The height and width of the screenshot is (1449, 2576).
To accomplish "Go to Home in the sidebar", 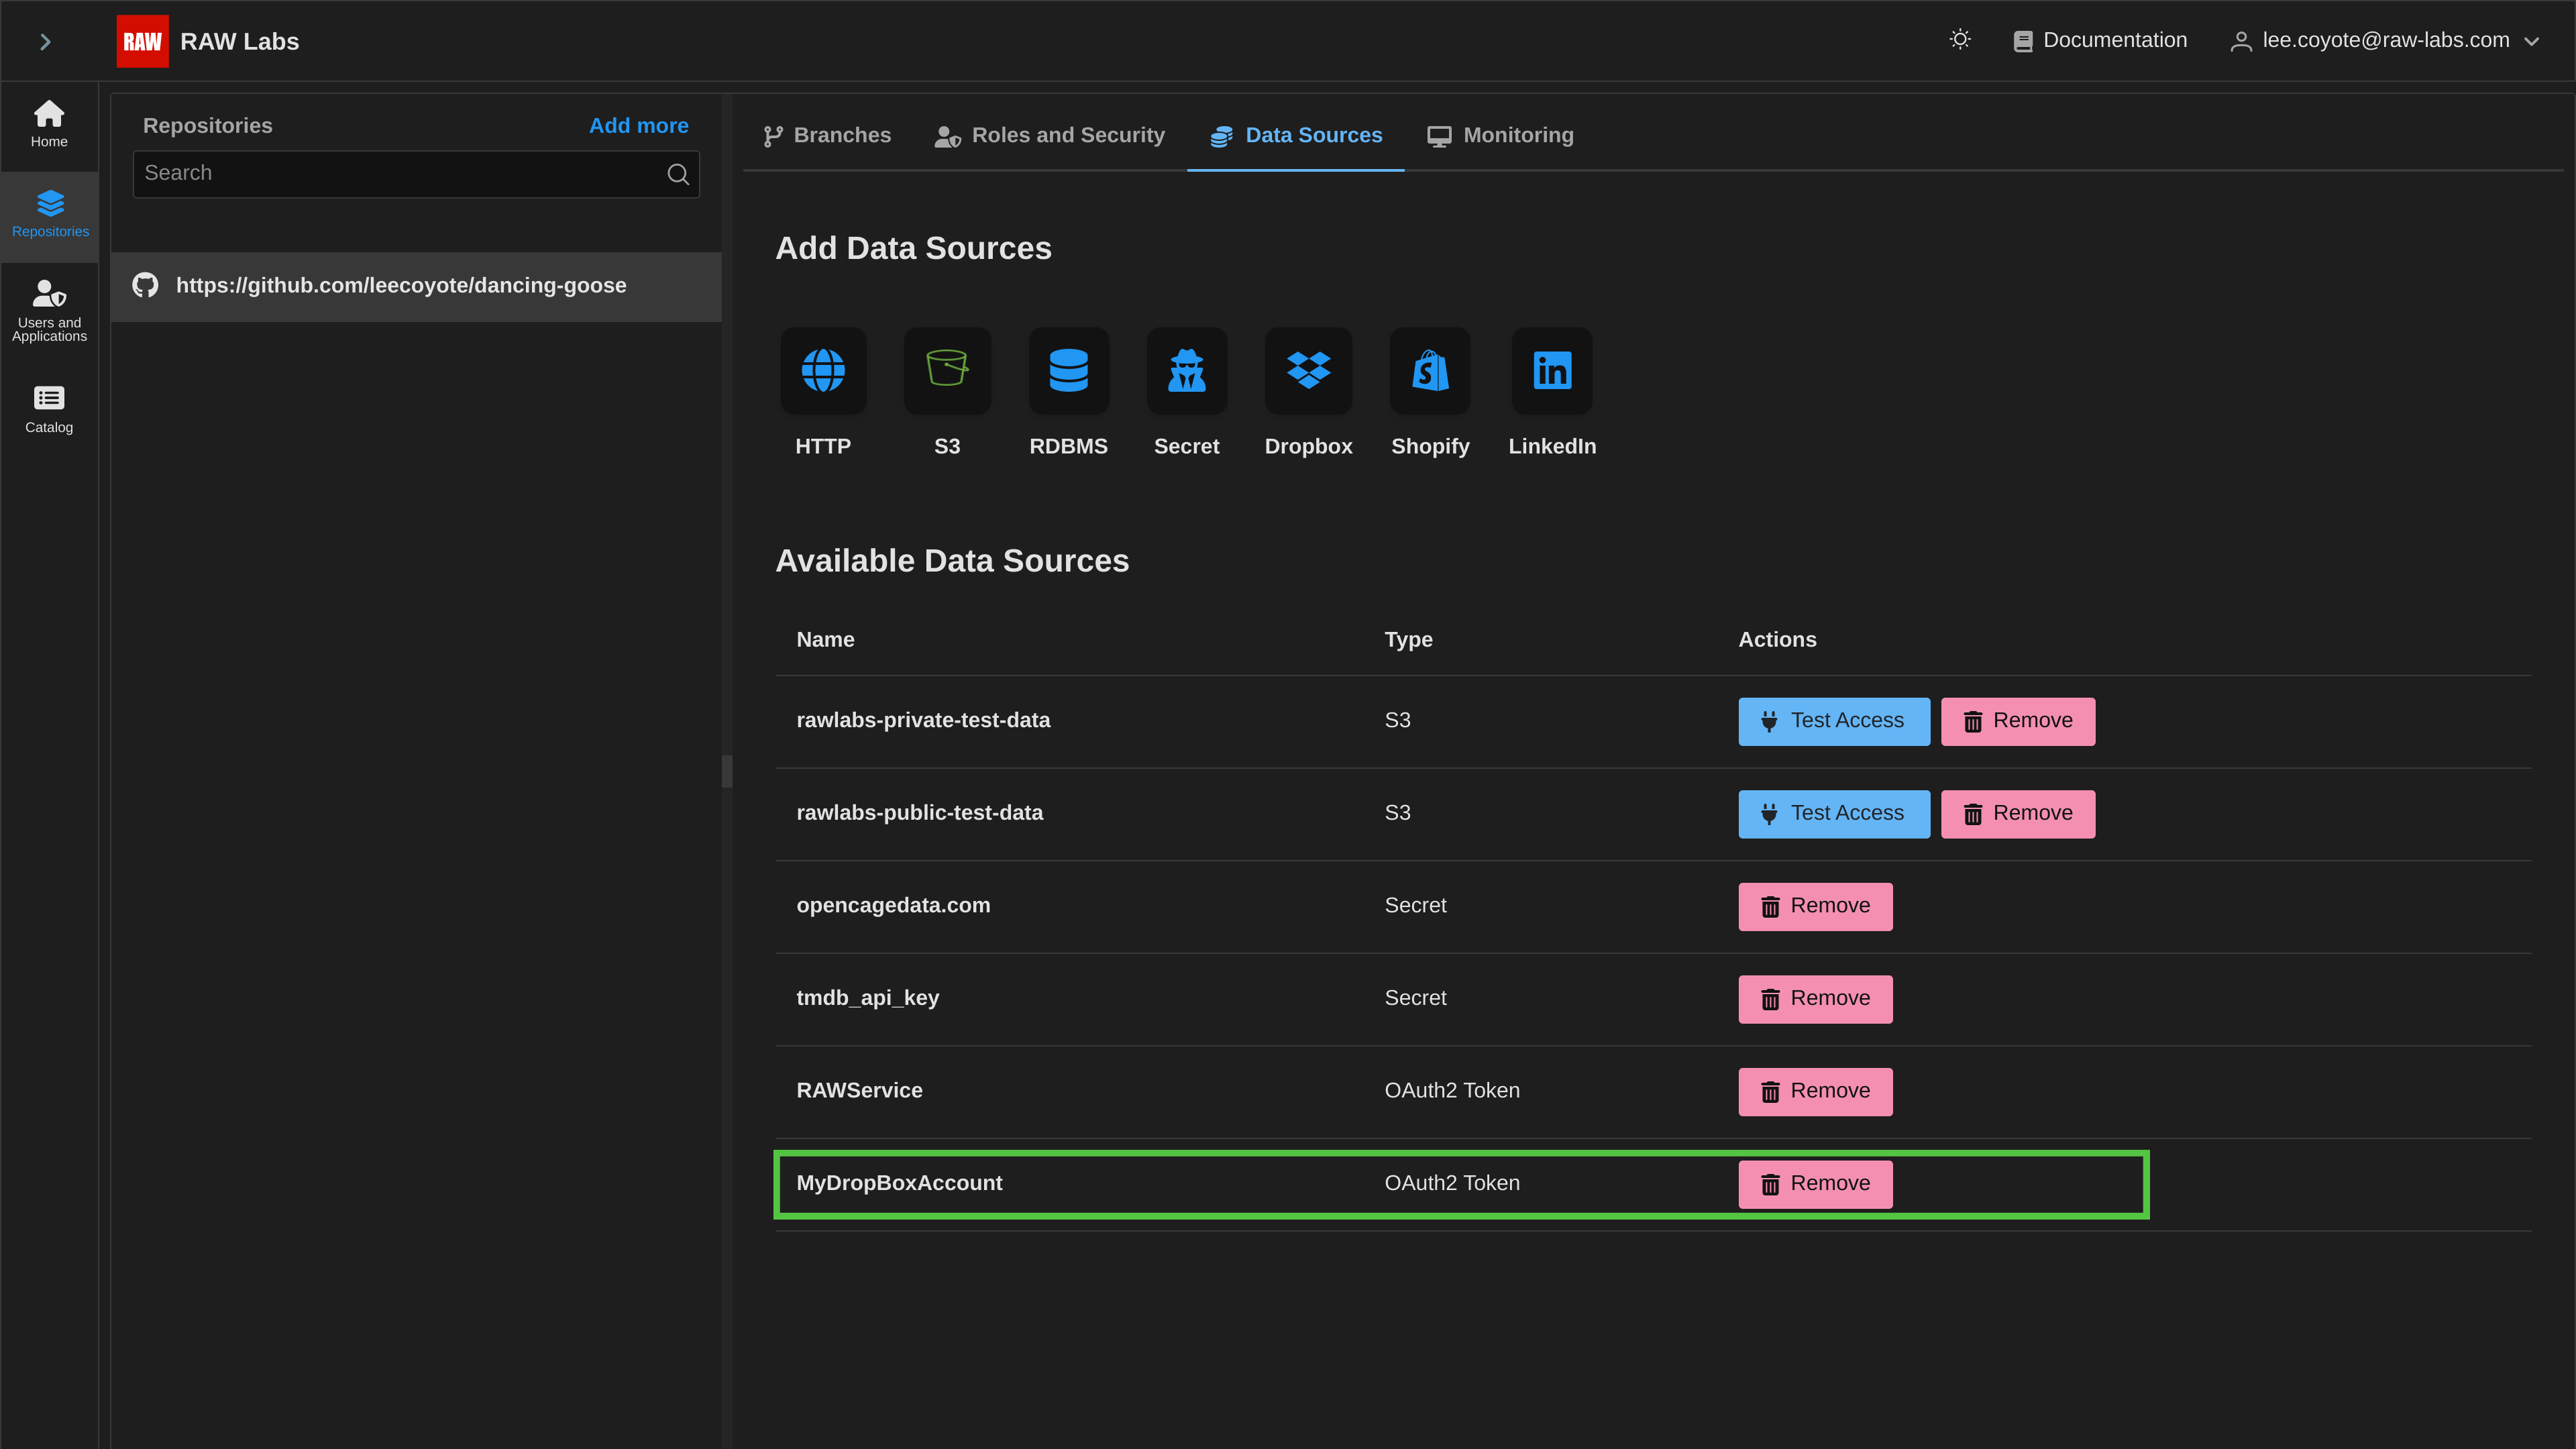I will (49, 124).
